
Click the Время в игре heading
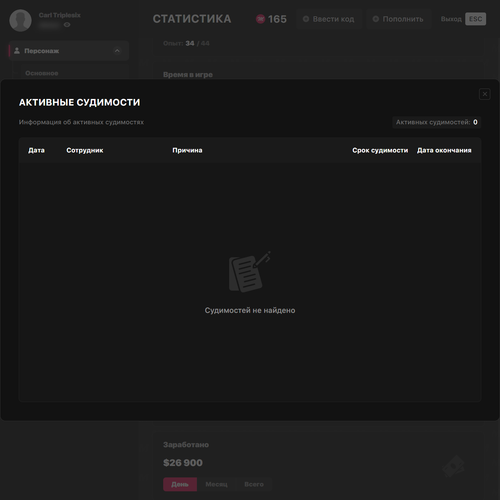click(188, 75)
